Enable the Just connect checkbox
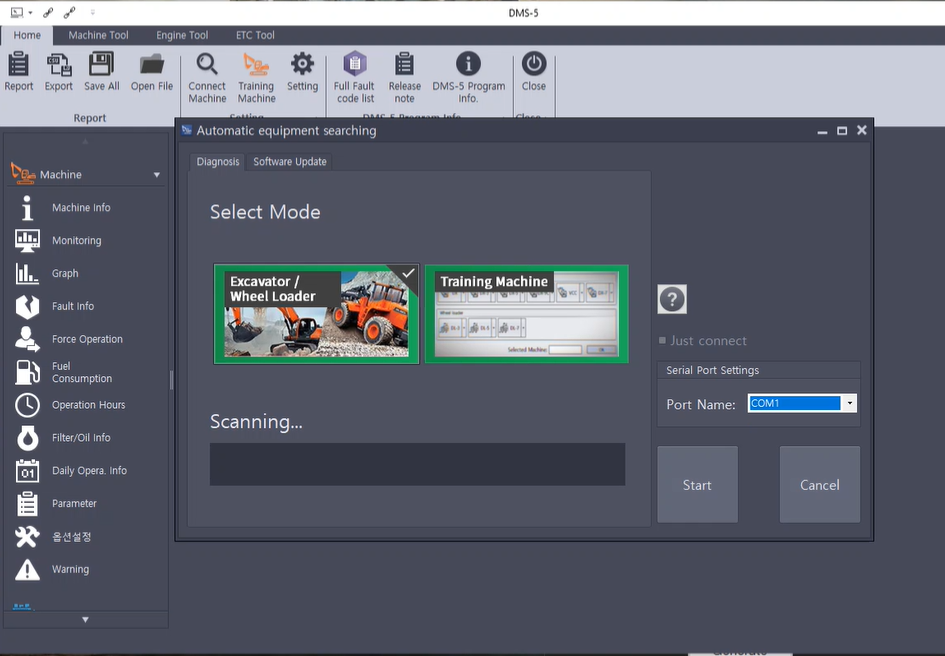945x656 pixels. pyautogui.click(x=661, y=341)
